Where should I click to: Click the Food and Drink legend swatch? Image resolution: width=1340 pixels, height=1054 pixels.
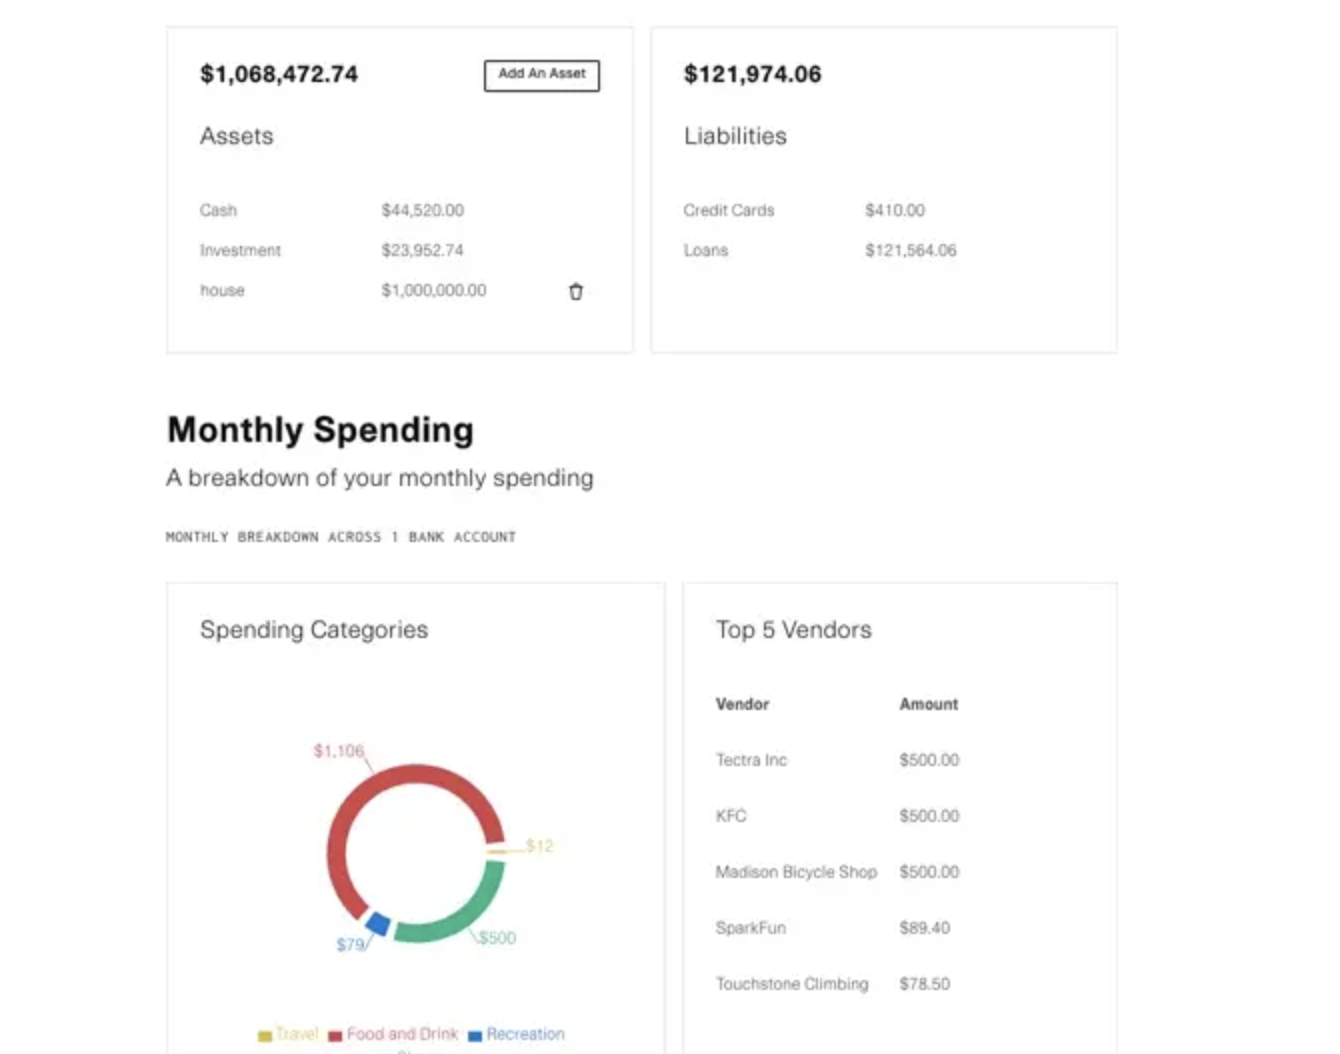pyautogui.click(x=336, y=1035)
